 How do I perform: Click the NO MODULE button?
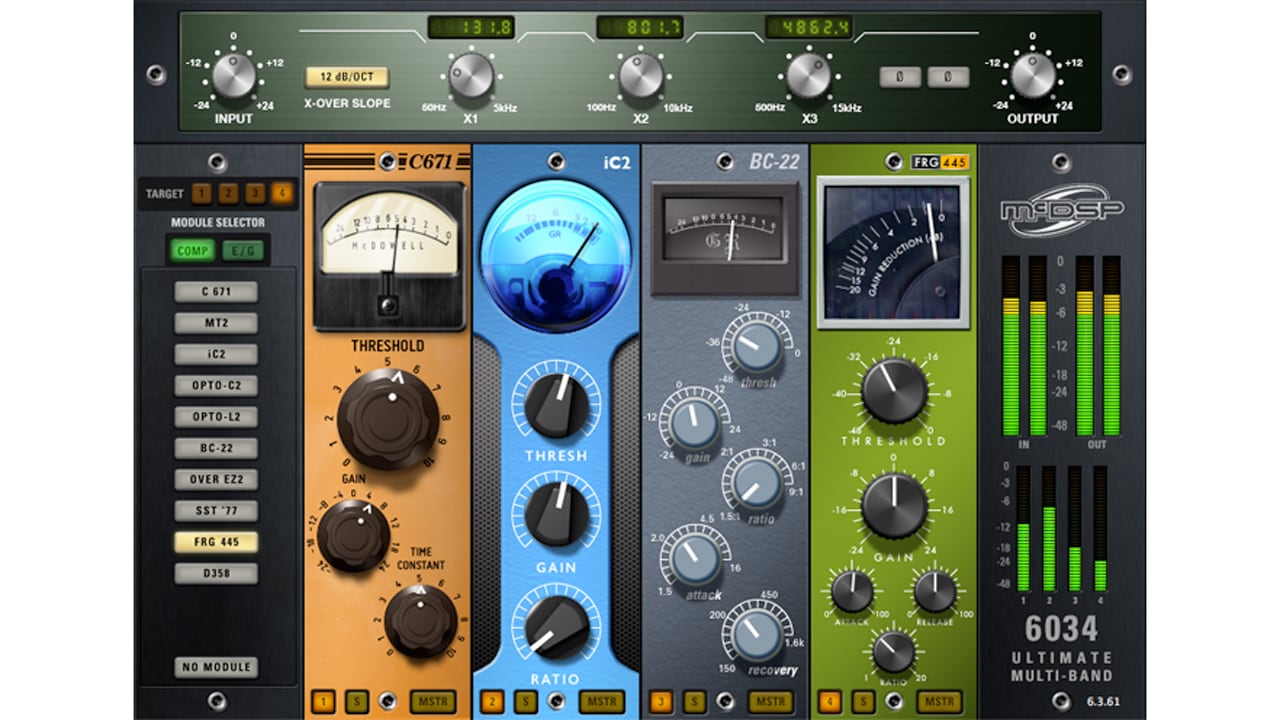pyautogui.click(x=216, y=667)
